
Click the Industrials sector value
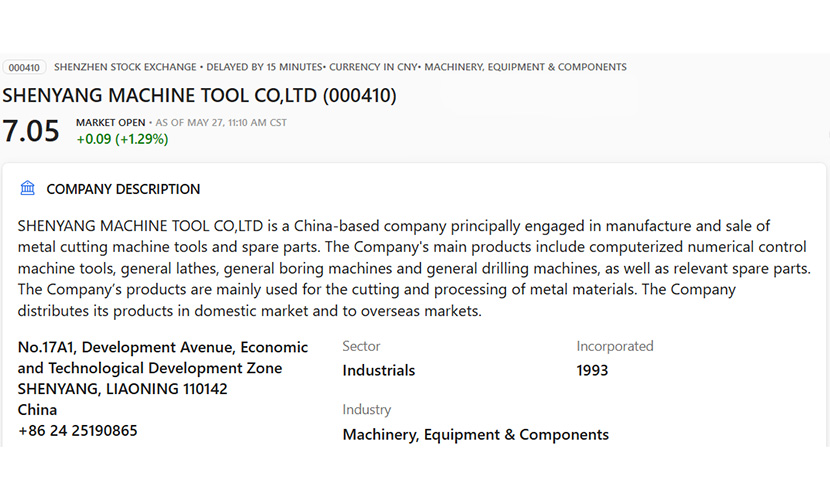coord(378,370)
